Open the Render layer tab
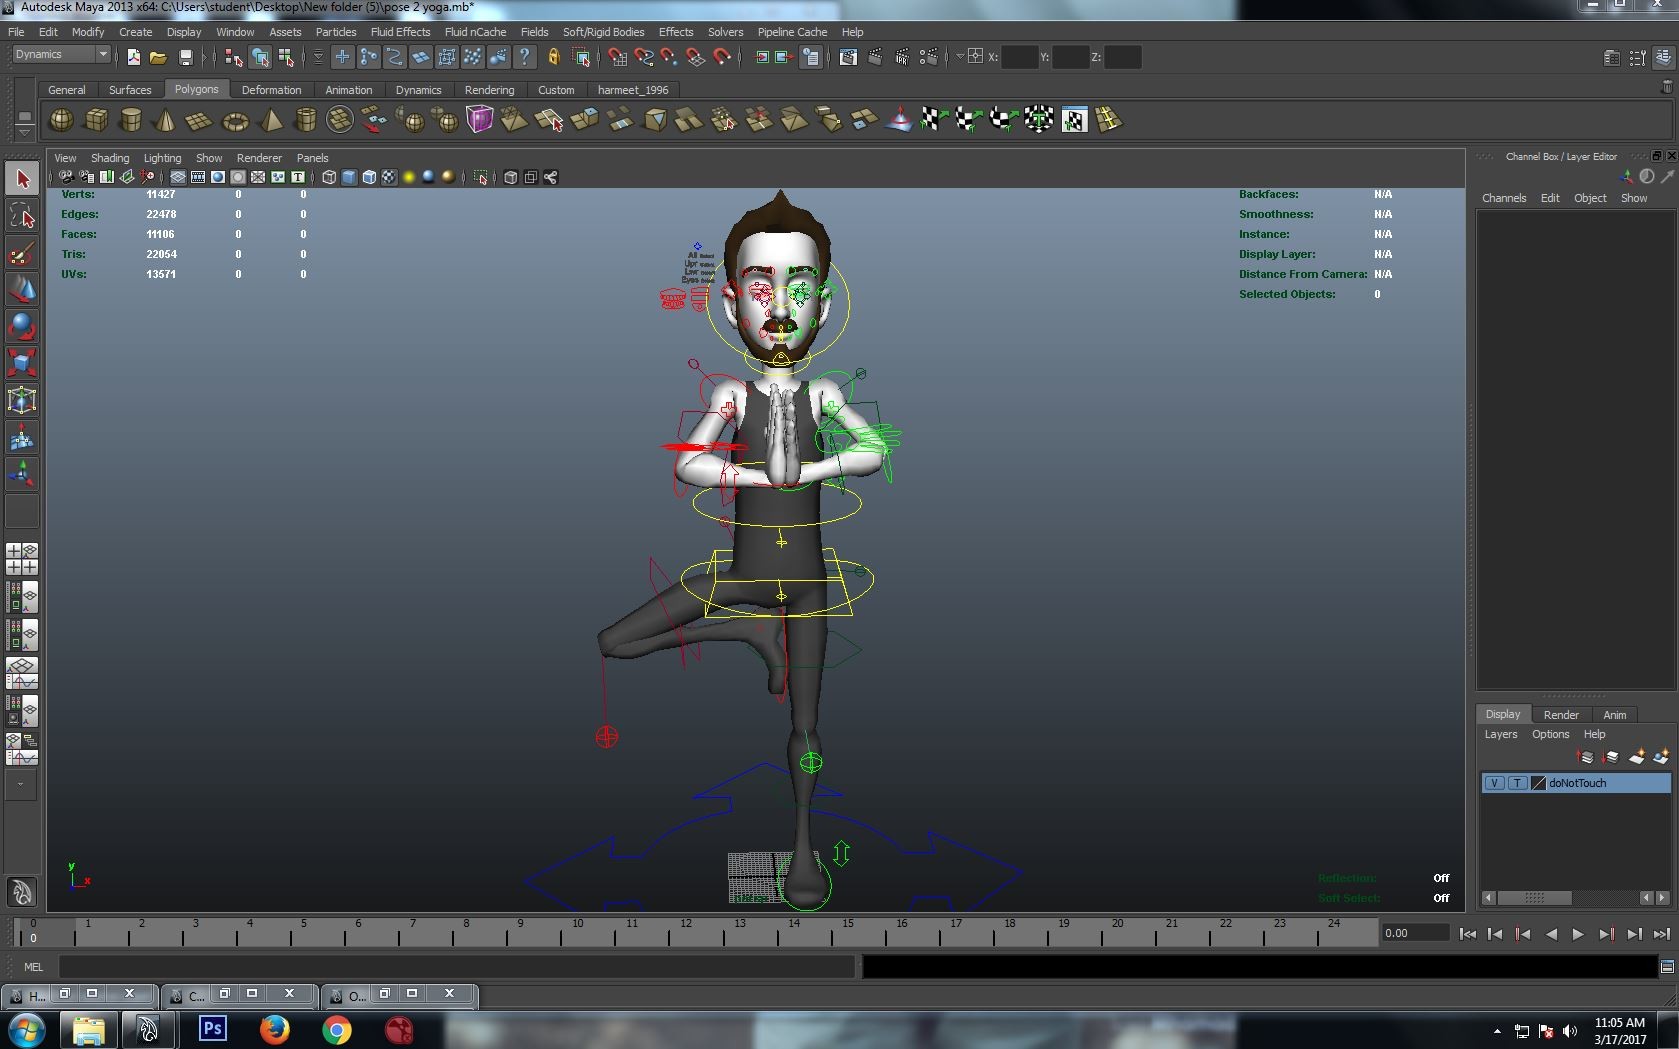This screenshot has height=1049, width=1679. [1560, 715]
